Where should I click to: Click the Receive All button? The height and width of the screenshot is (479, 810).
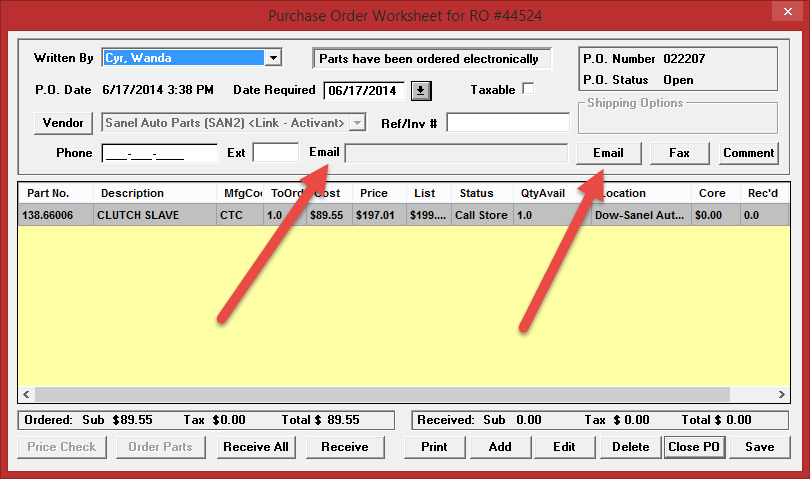pos(256,447)
